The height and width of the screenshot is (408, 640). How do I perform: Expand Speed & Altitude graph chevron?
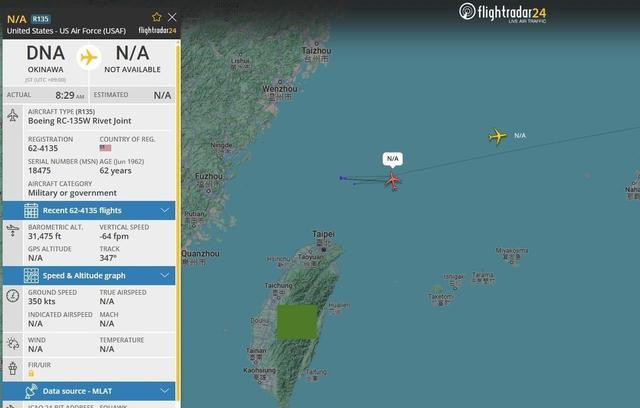[164, 275]
